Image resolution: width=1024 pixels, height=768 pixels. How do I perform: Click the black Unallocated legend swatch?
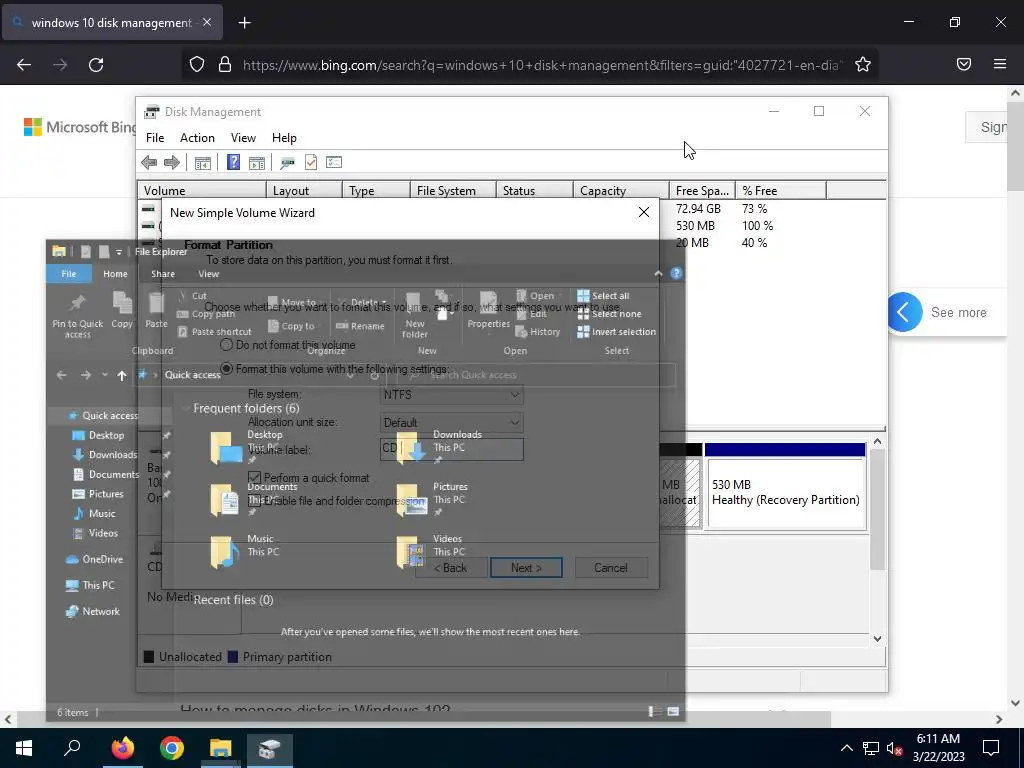pyautogui.click(x=149, y=657)
